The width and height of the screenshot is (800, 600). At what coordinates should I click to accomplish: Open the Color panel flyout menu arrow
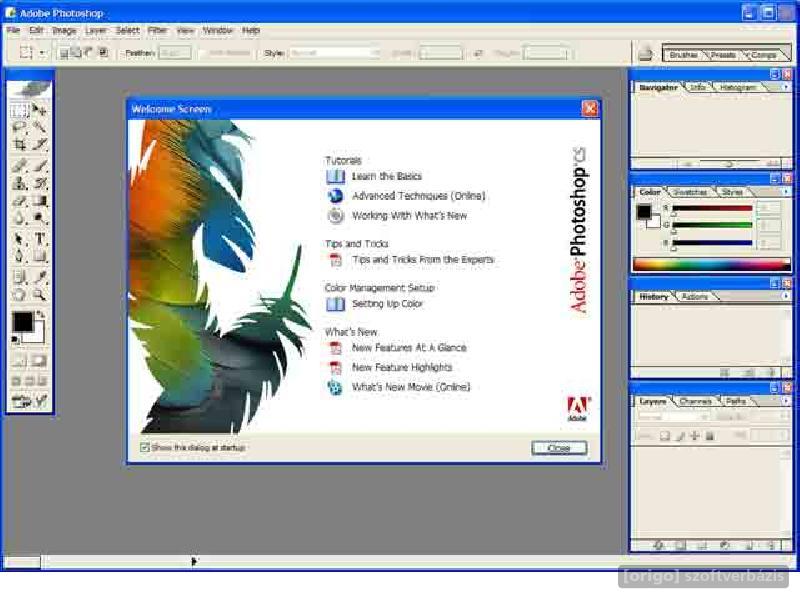point(786,191)
